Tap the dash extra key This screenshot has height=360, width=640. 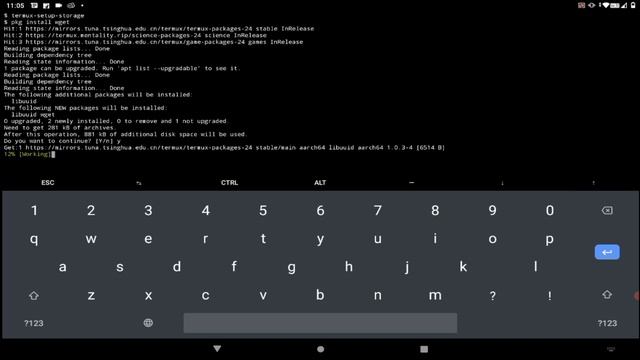(x=411, y=182)
